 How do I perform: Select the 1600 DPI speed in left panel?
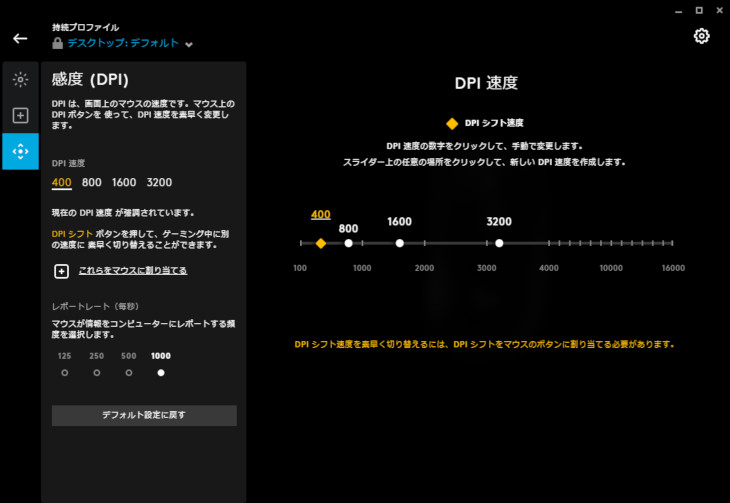[x=124, y=183]
